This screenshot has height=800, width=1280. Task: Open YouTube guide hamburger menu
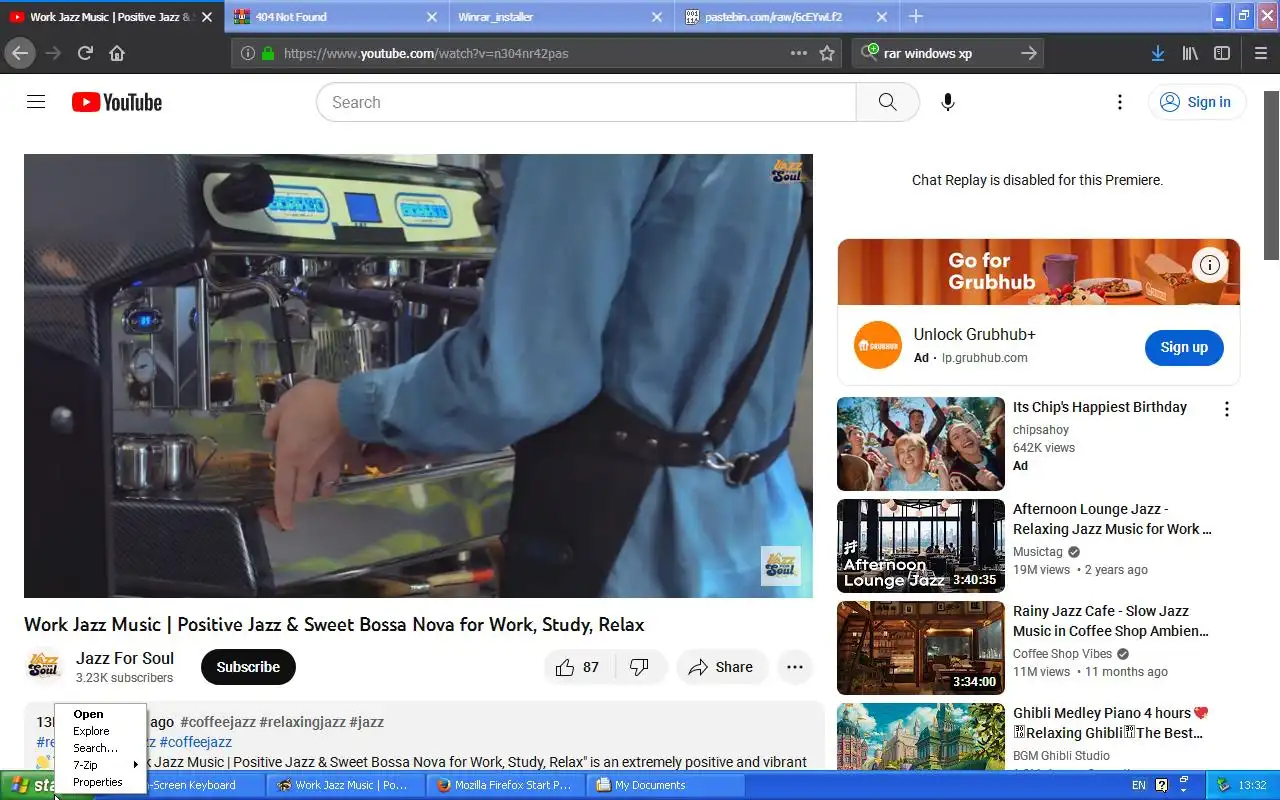pos(36,102)
